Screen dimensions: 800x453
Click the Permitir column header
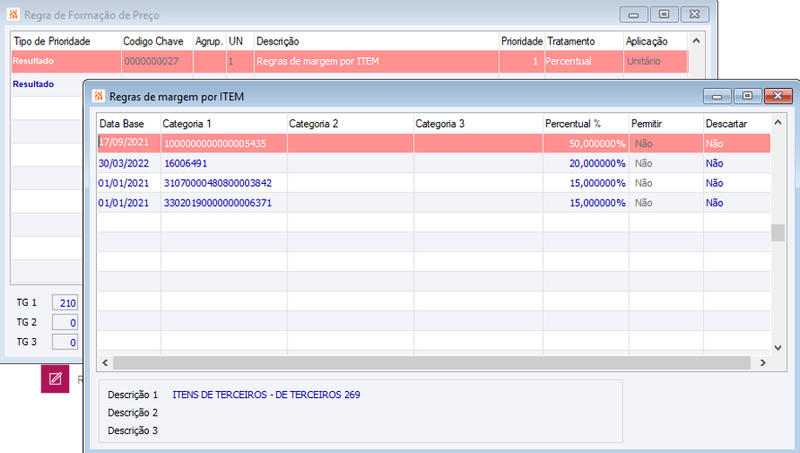666,123
